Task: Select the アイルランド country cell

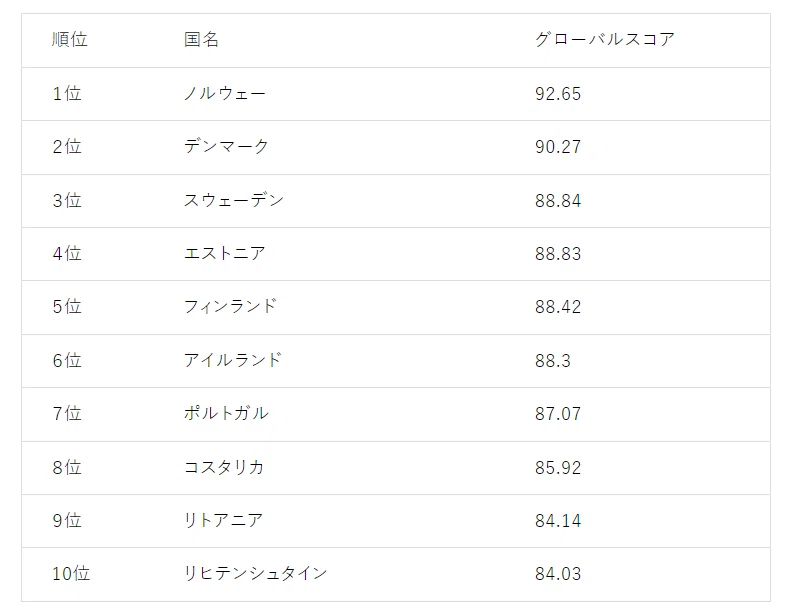Action: pos(233,360)
